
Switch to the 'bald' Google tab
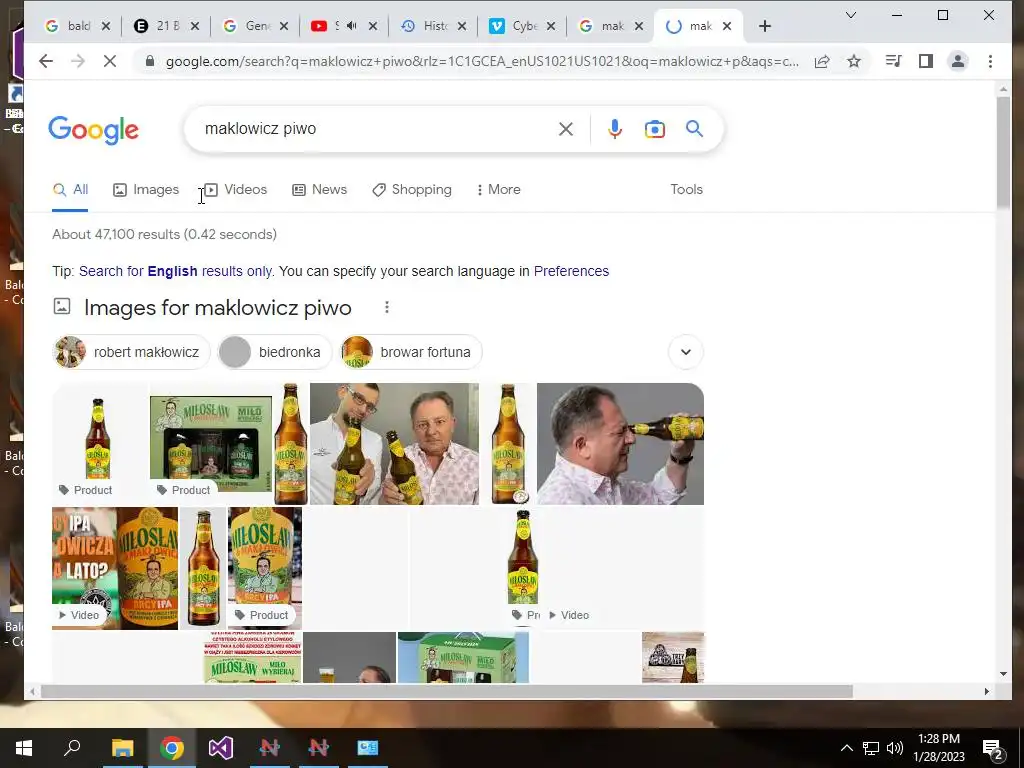point(77,26)
